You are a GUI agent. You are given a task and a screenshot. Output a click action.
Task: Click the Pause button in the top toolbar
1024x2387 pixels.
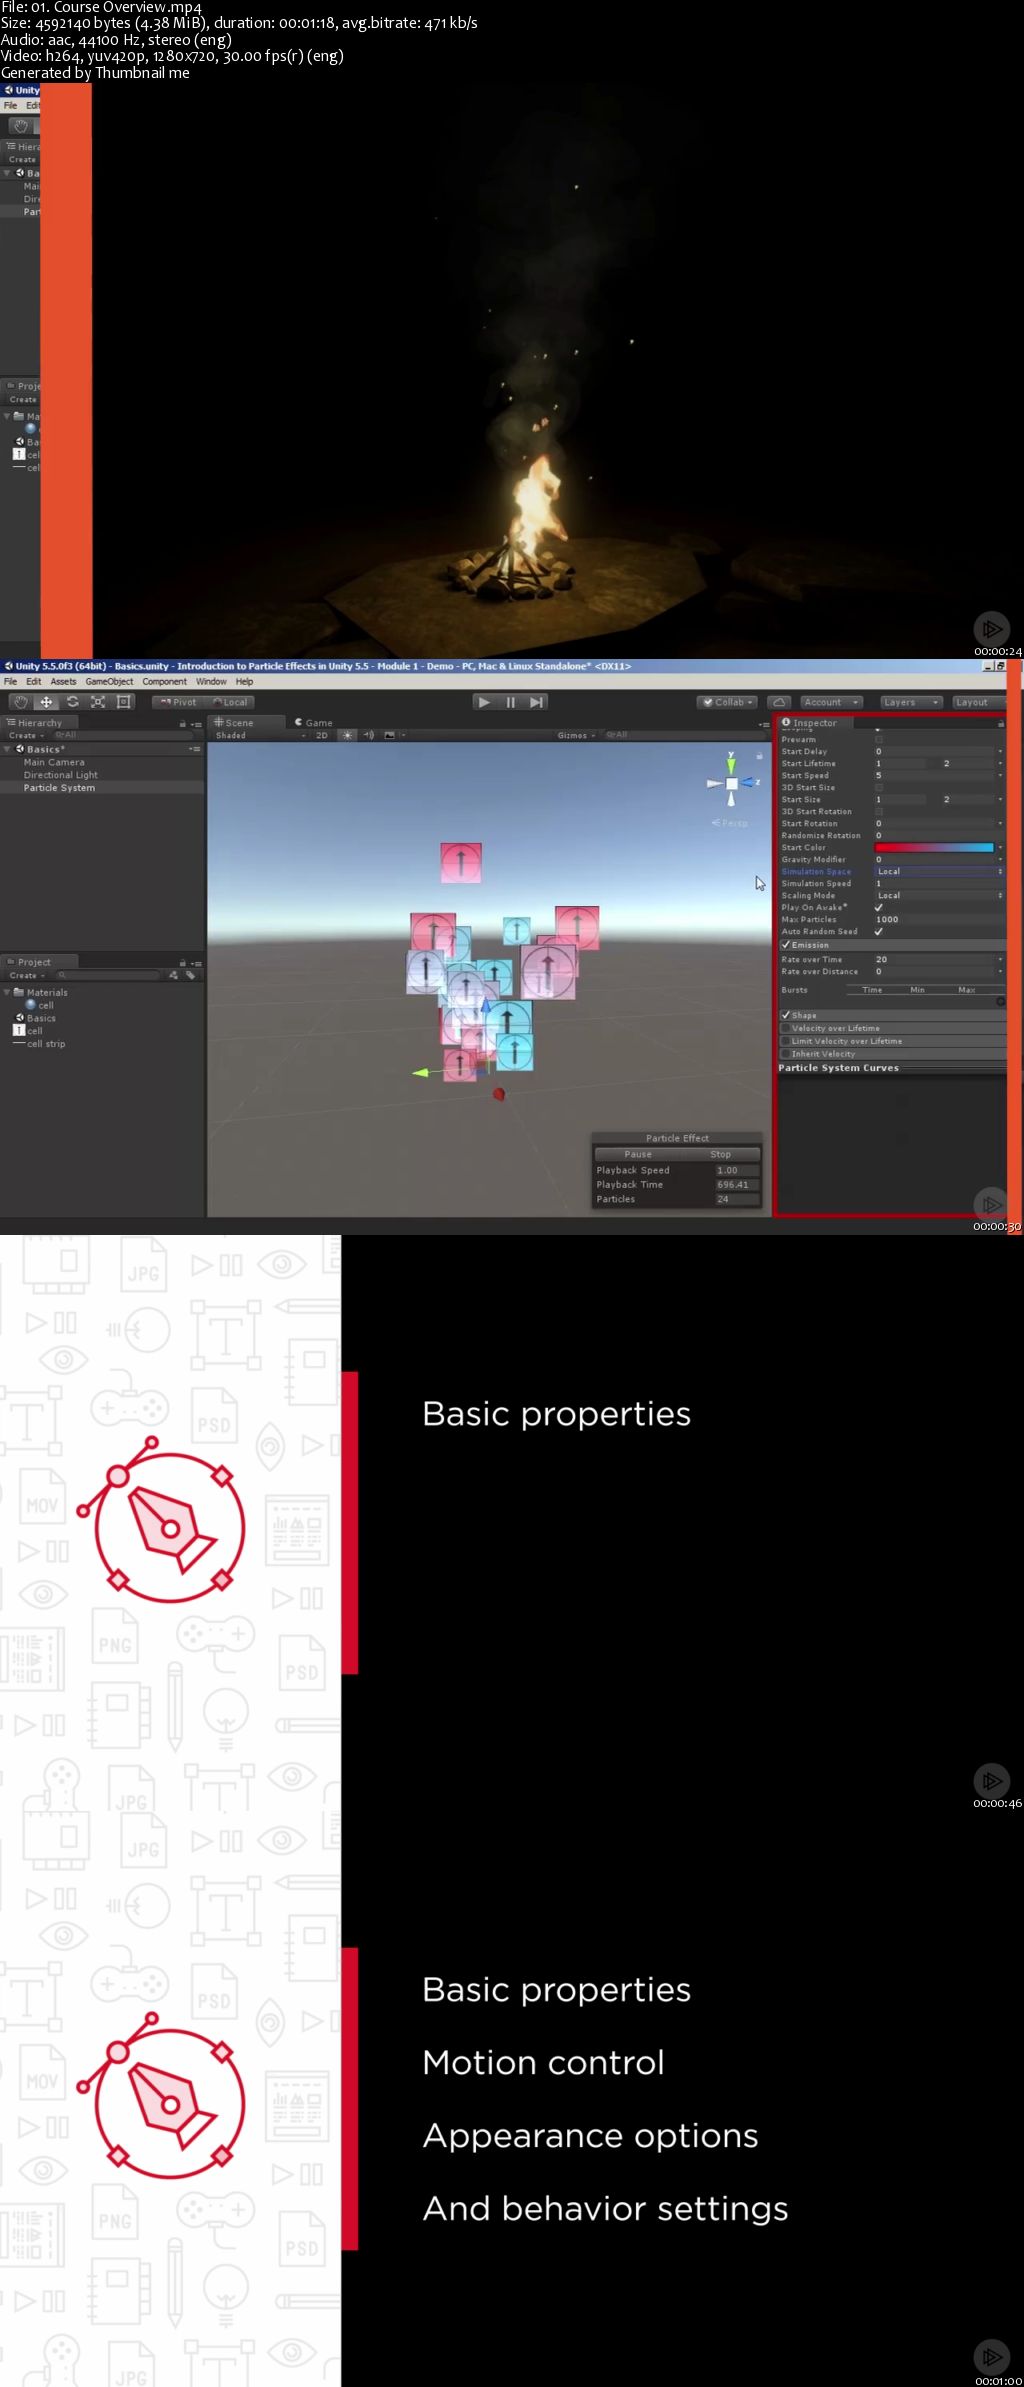click(511, 702)
